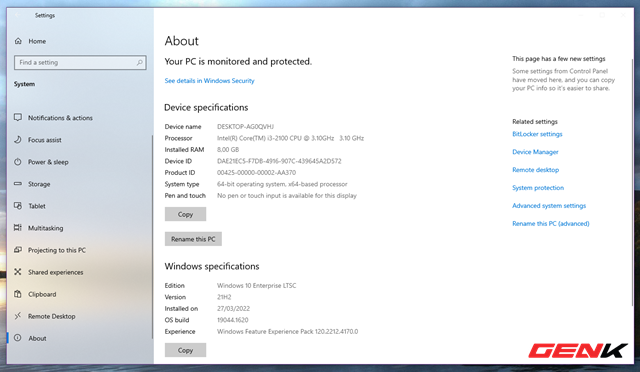The height and width of the screenshot is (372, 640).
Task: Click the No pen or touch input text
Action: pyautogui.click(x=287, y=196)
